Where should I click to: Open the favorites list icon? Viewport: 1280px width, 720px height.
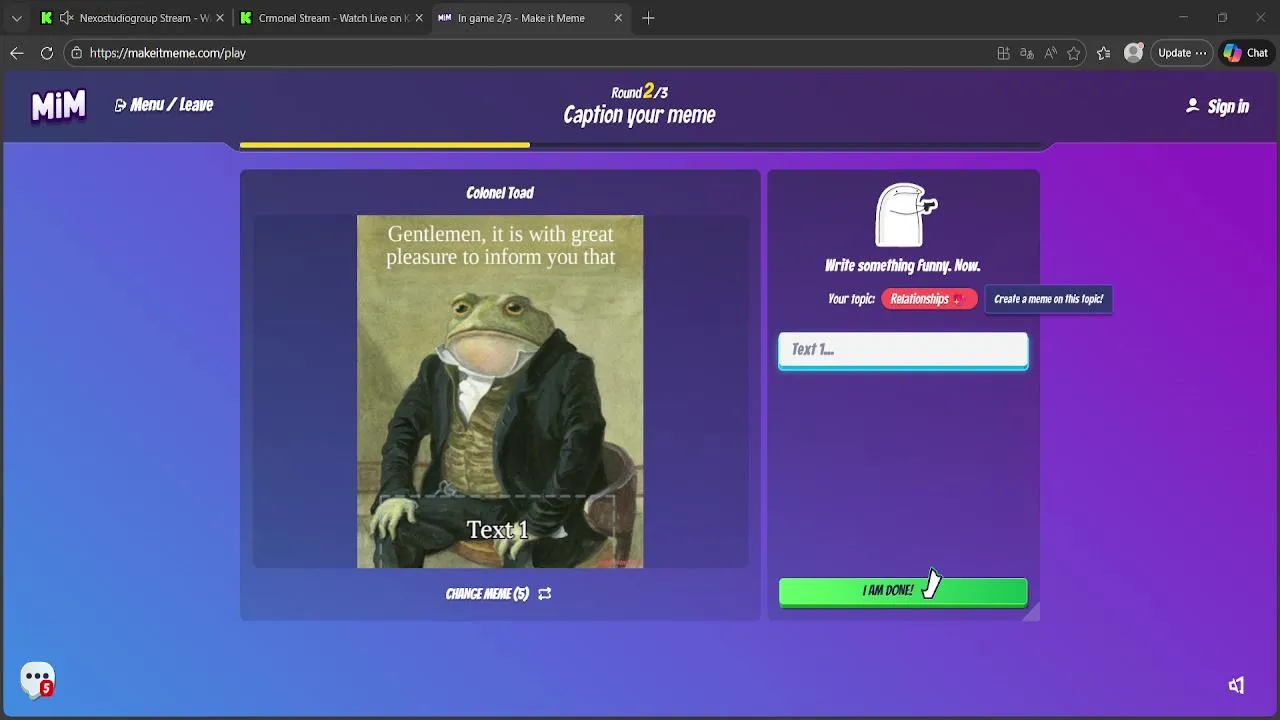pos(1104,53)
